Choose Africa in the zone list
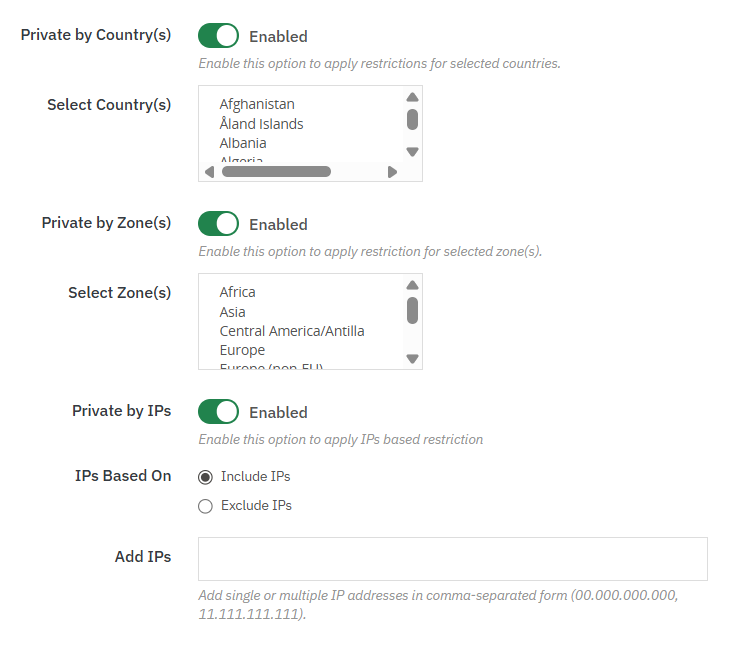Screen dimensions: 740x649 click(238, 292)
